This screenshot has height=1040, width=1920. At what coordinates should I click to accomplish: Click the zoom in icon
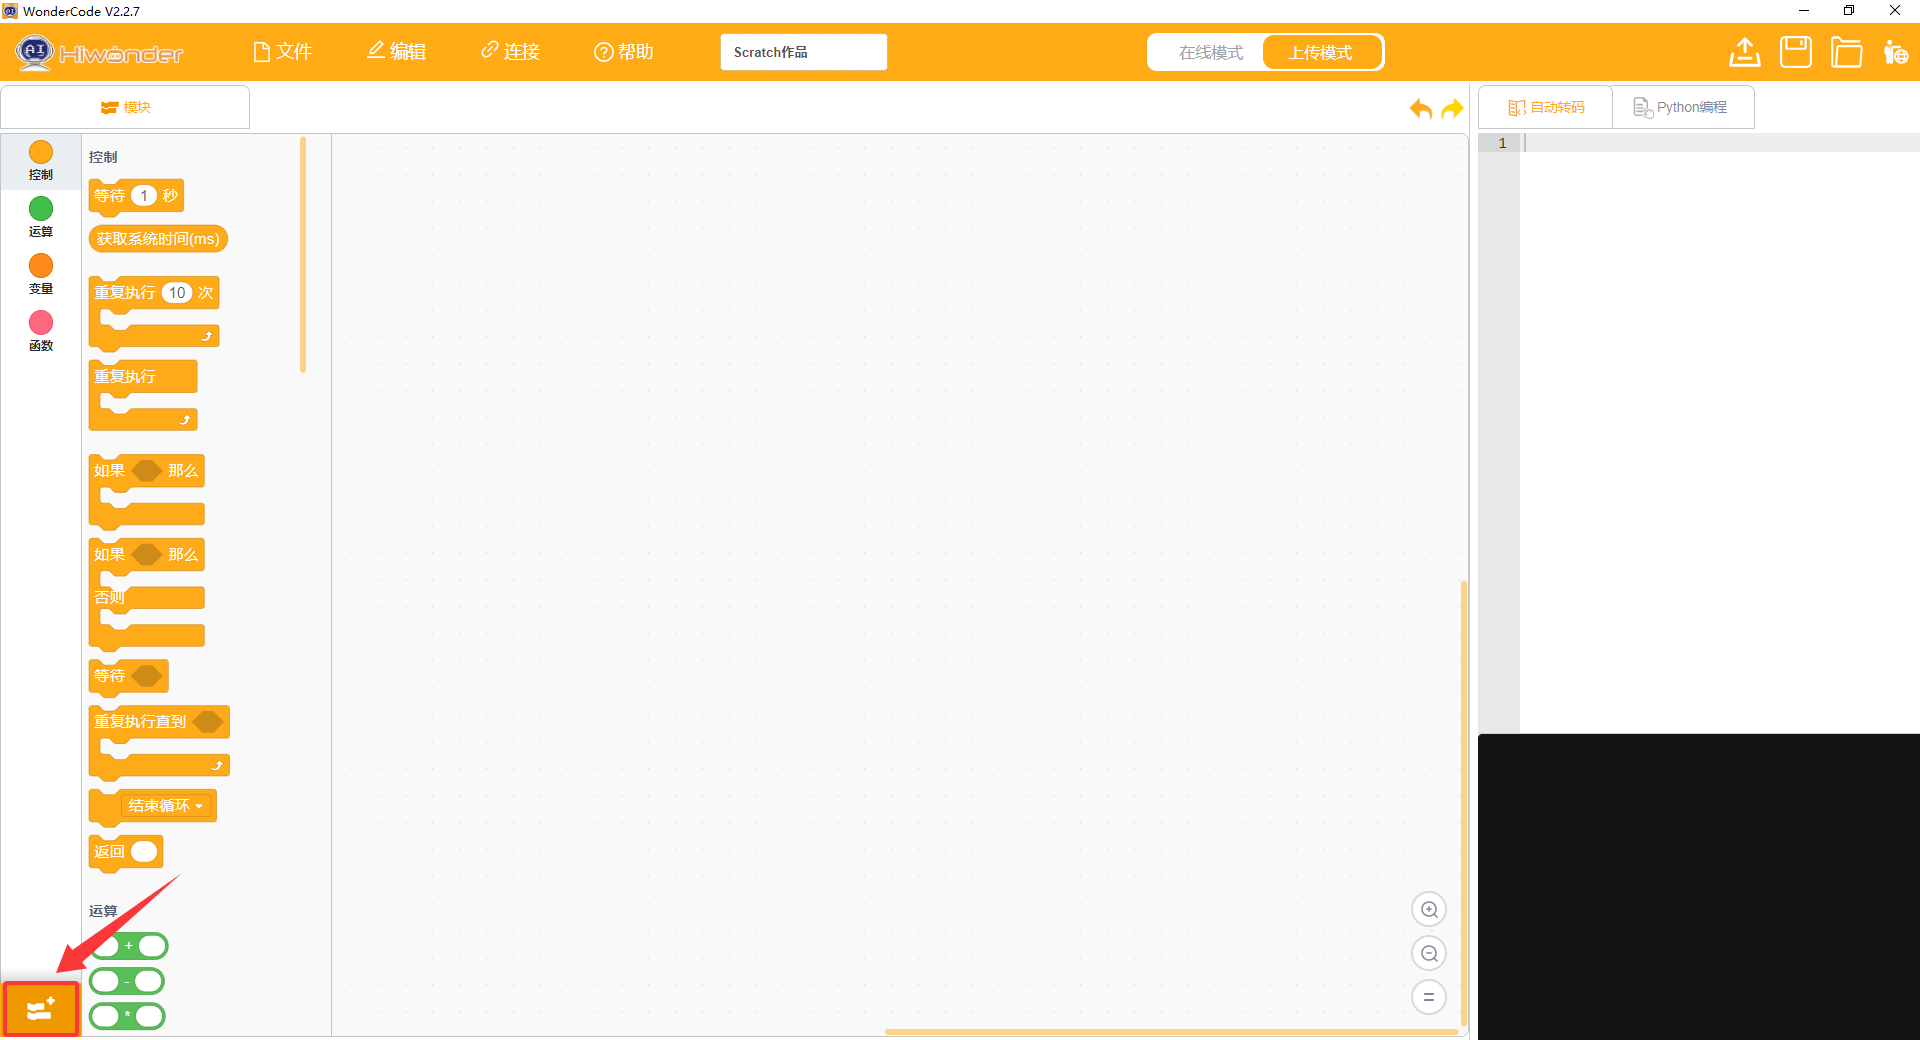(x=1429, y=910)
